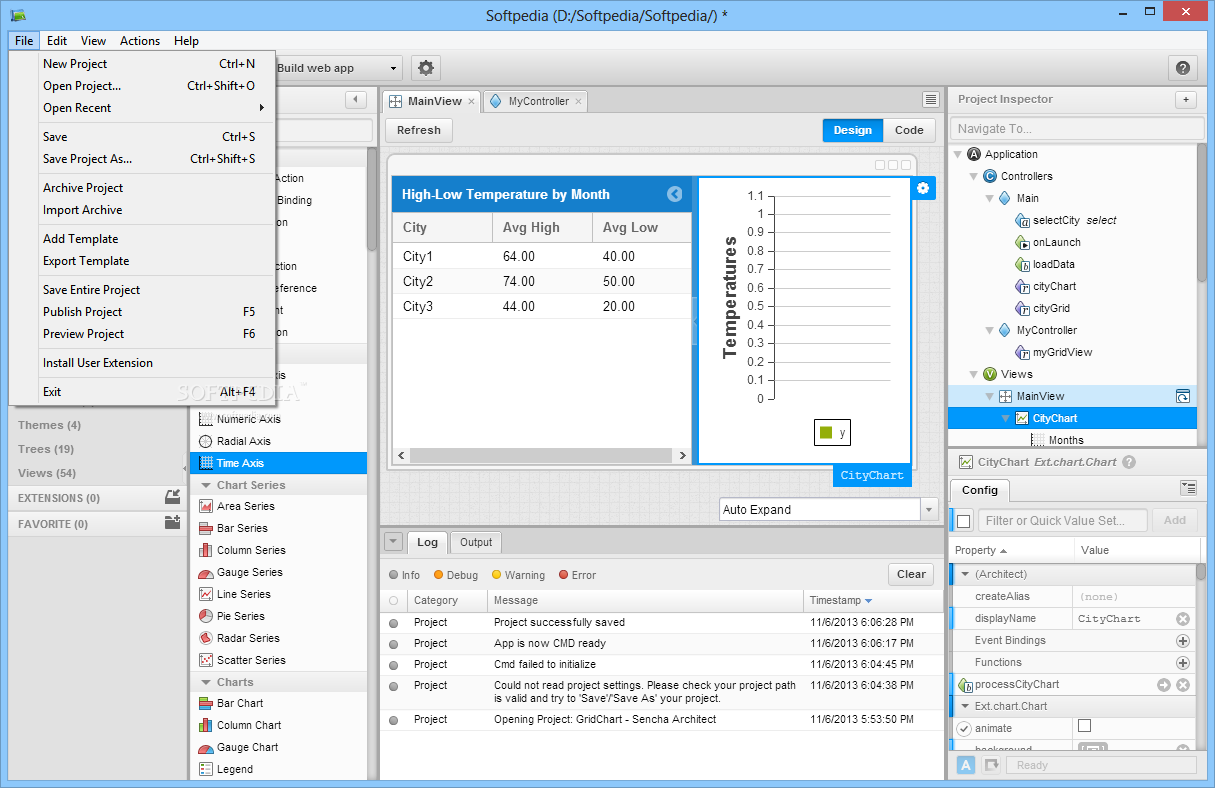Open the settings gear in the toolbar
Viewport: 1215px width, 788px height.
click(x=426, y=68)
